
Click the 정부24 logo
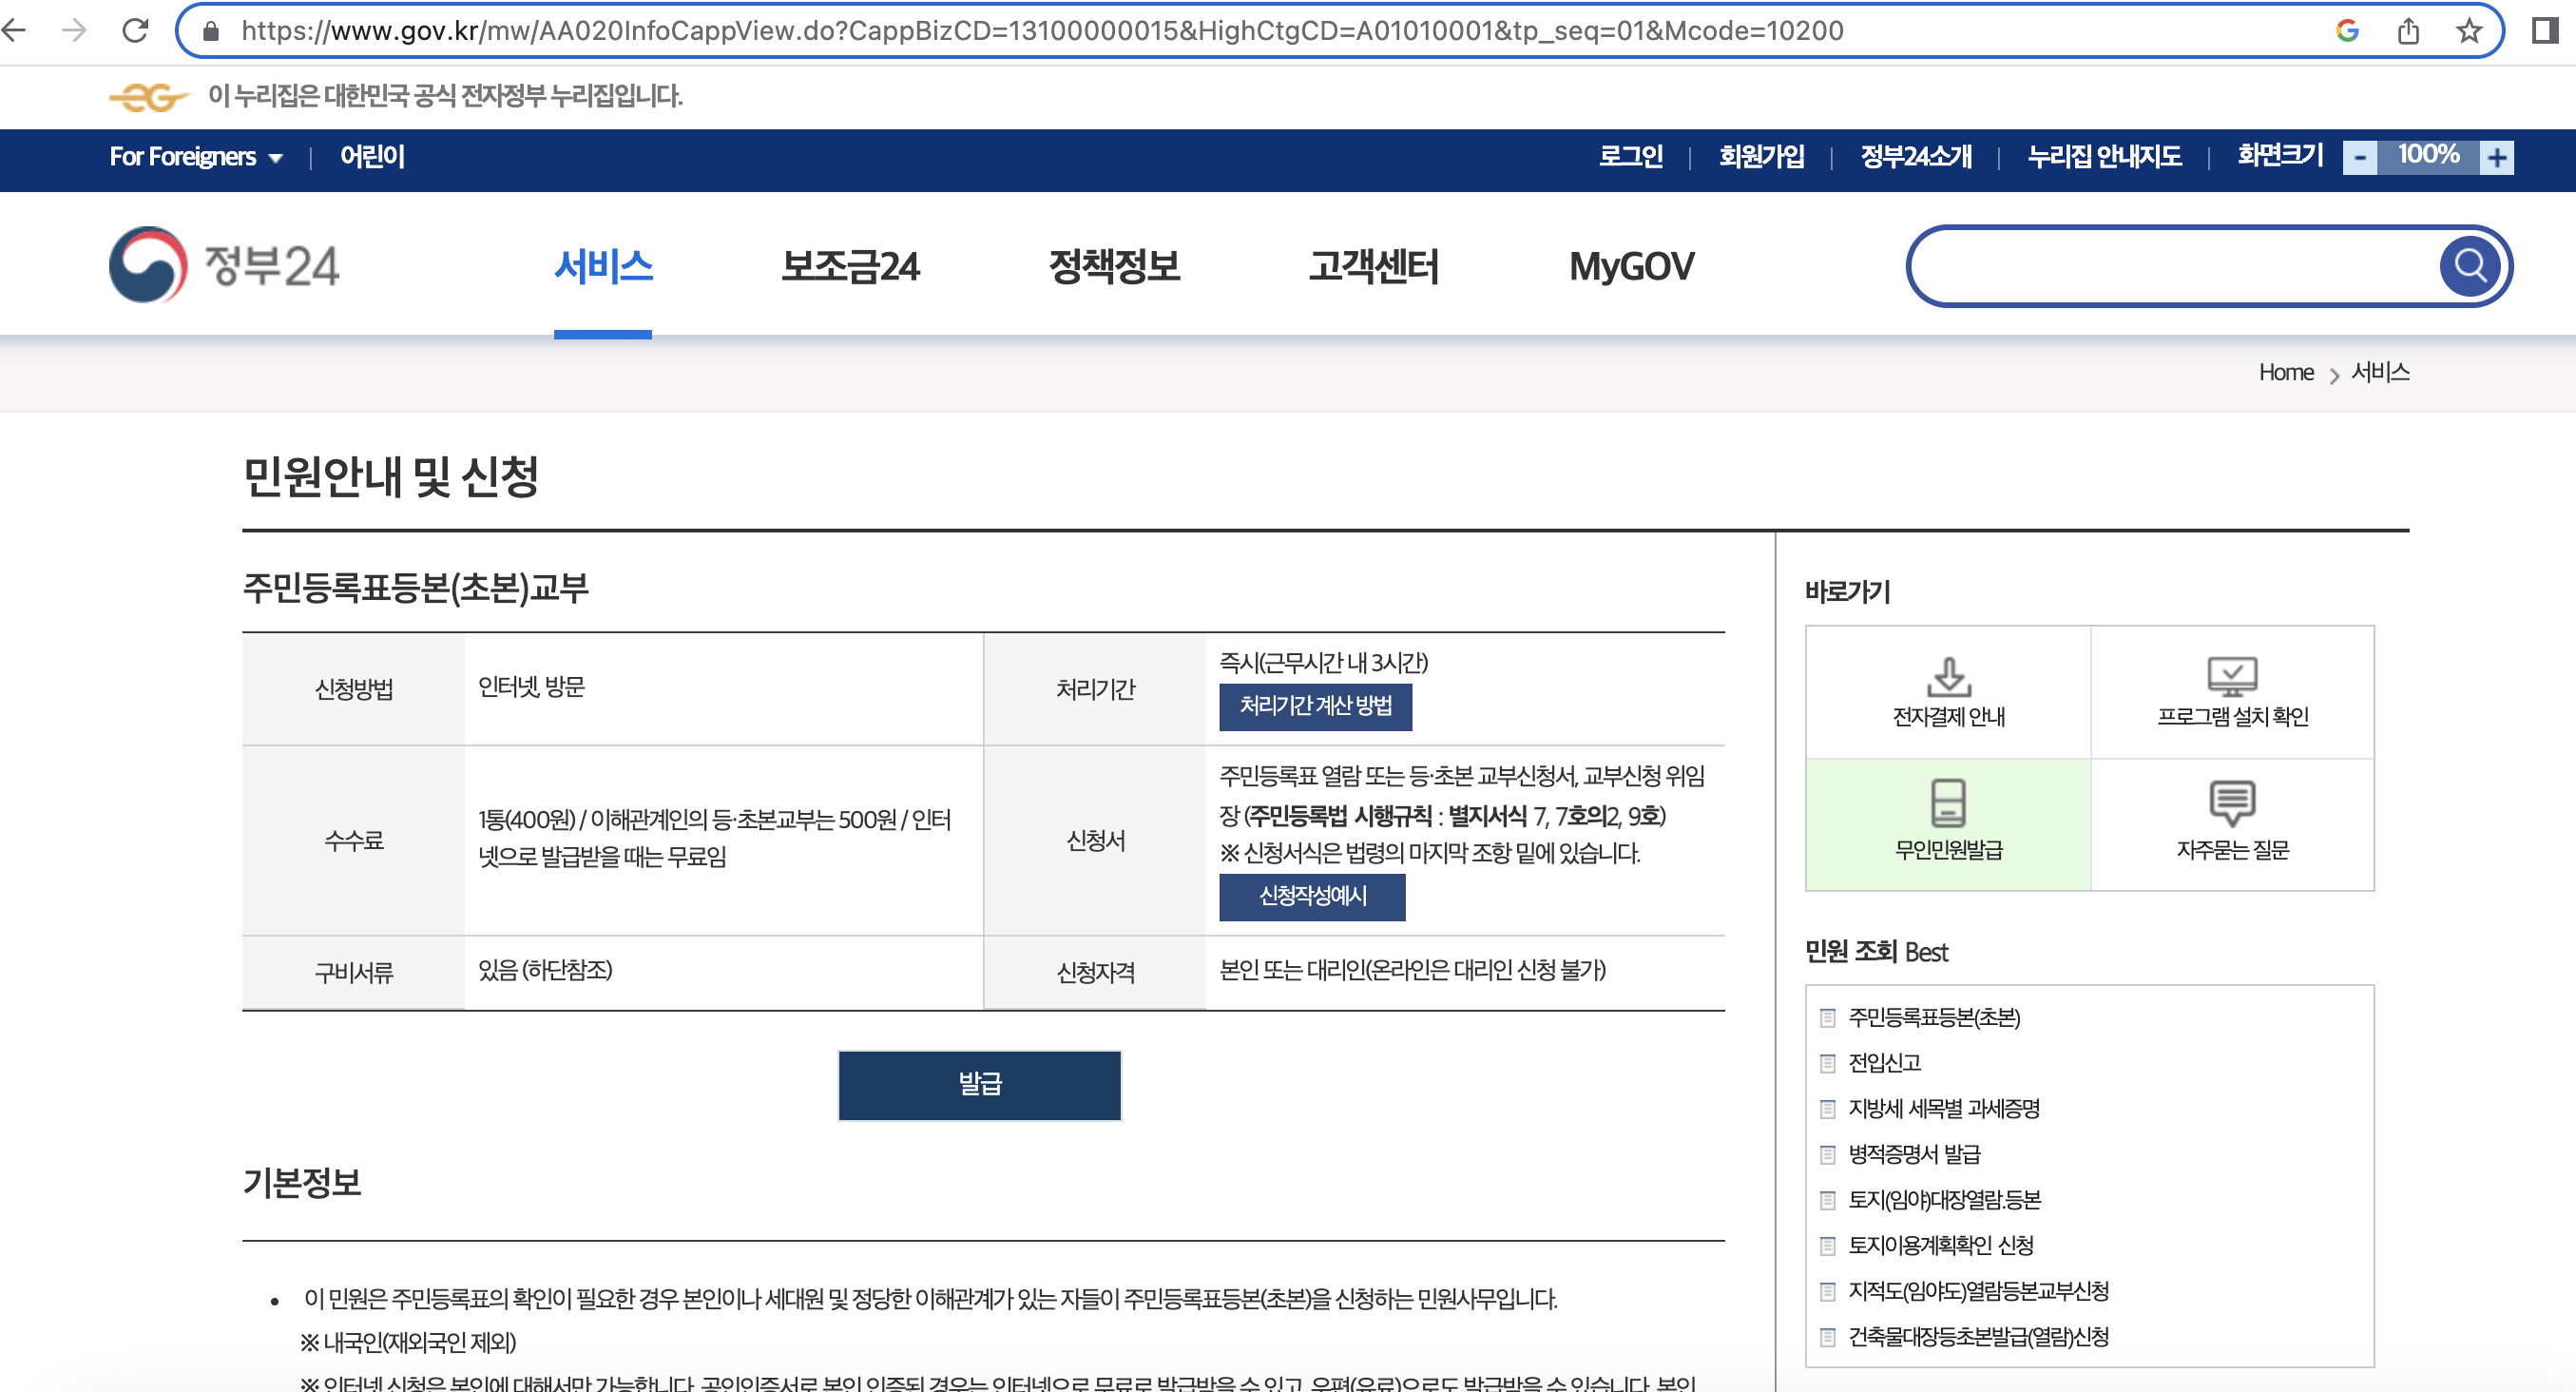tap(224, 266)
